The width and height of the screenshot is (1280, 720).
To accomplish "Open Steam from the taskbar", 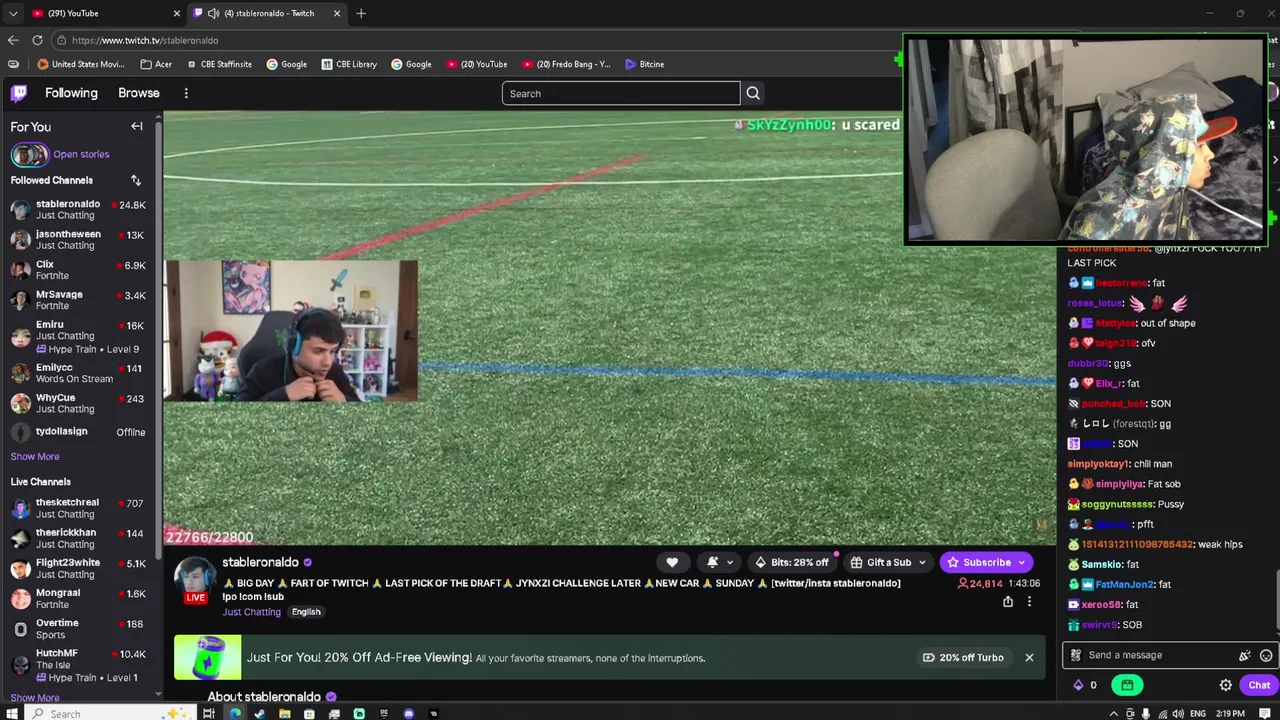I will [x=260, y=713].
